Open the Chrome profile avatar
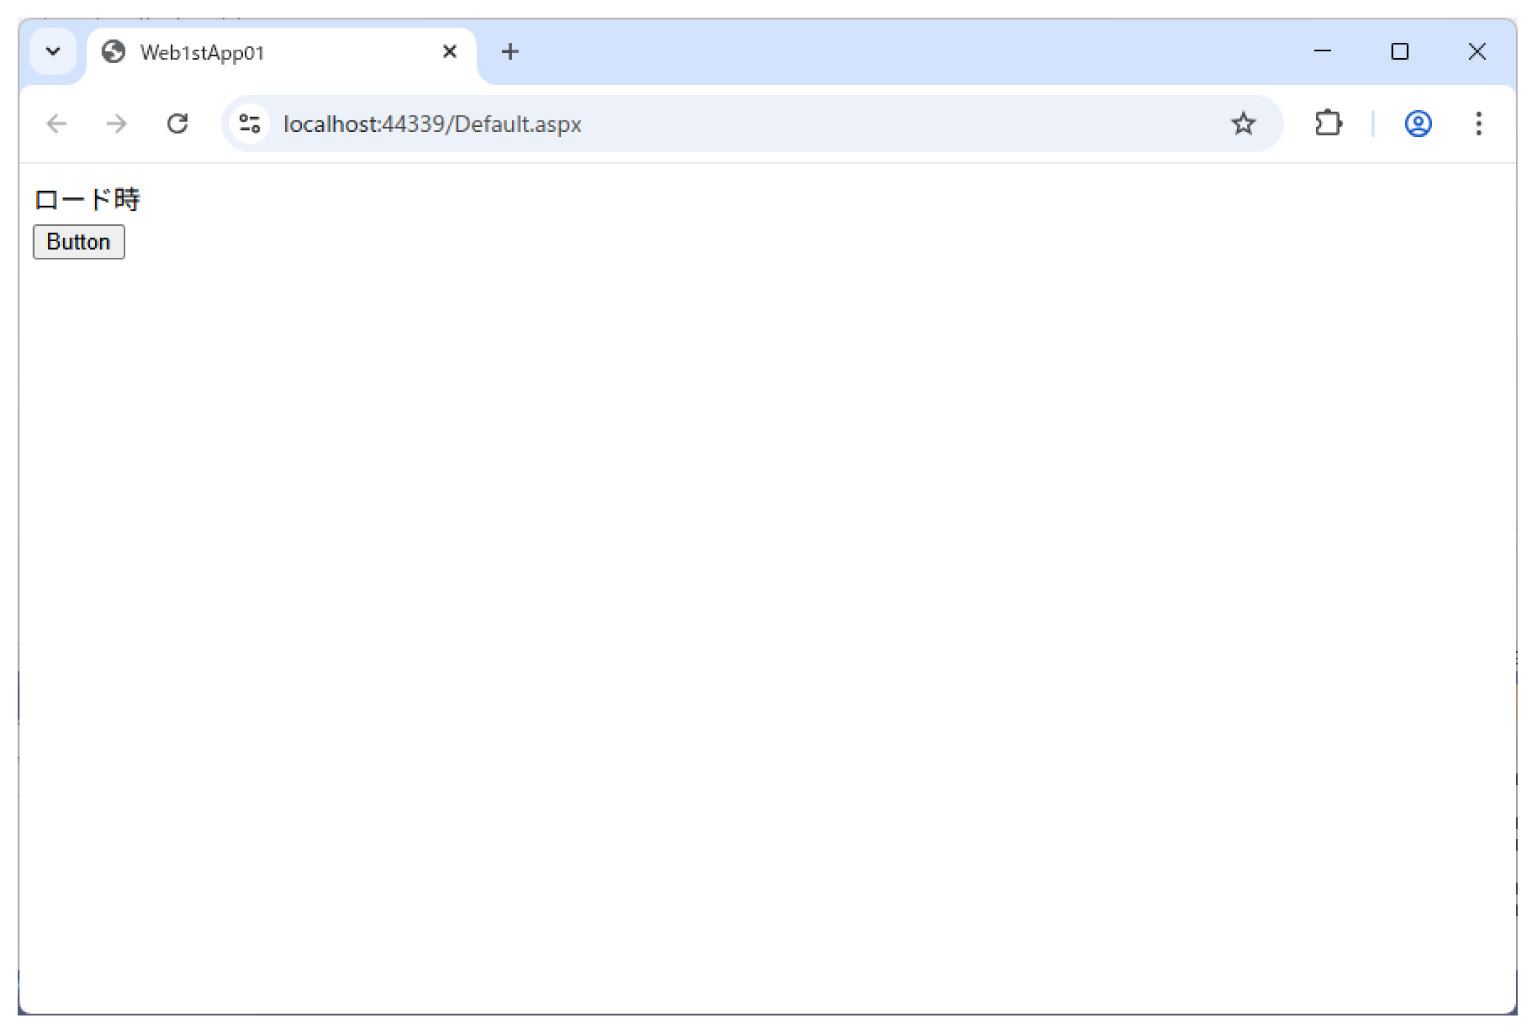 coord(1418,124)
